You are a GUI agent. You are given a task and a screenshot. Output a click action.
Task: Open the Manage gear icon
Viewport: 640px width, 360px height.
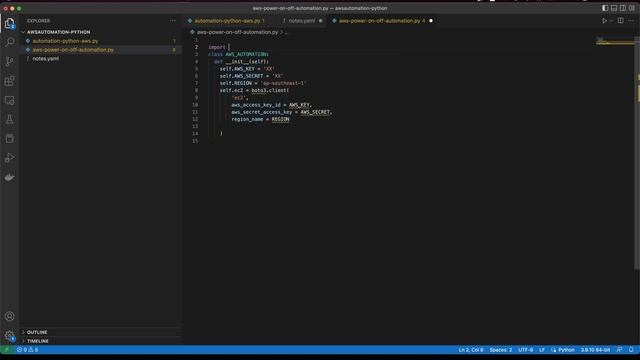9,336
